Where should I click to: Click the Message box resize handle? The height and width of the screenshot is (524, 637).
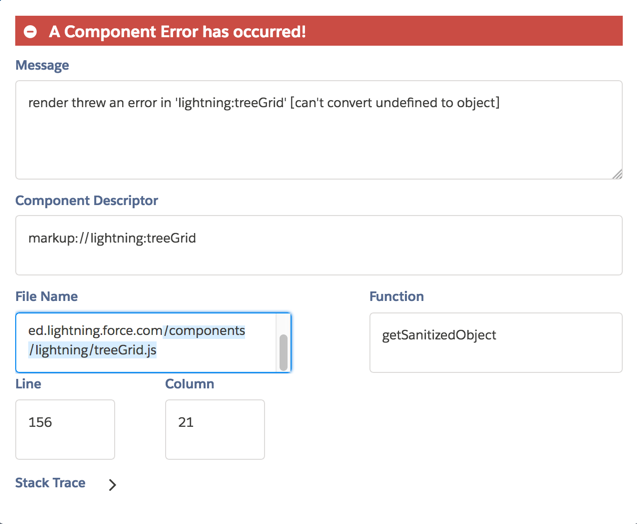click(x=616, y=173)
